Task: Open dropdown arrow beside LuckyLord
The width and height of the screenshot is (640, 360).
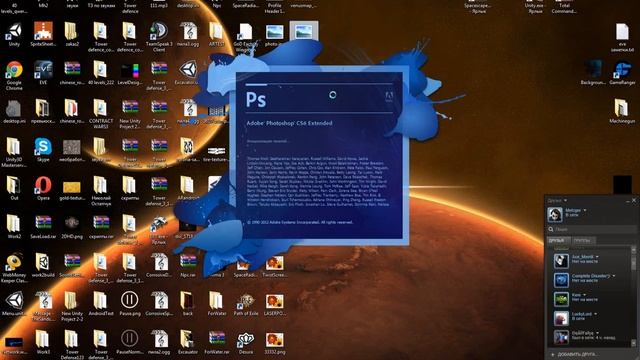Action: pyautogui.click(x=595, y=314)
